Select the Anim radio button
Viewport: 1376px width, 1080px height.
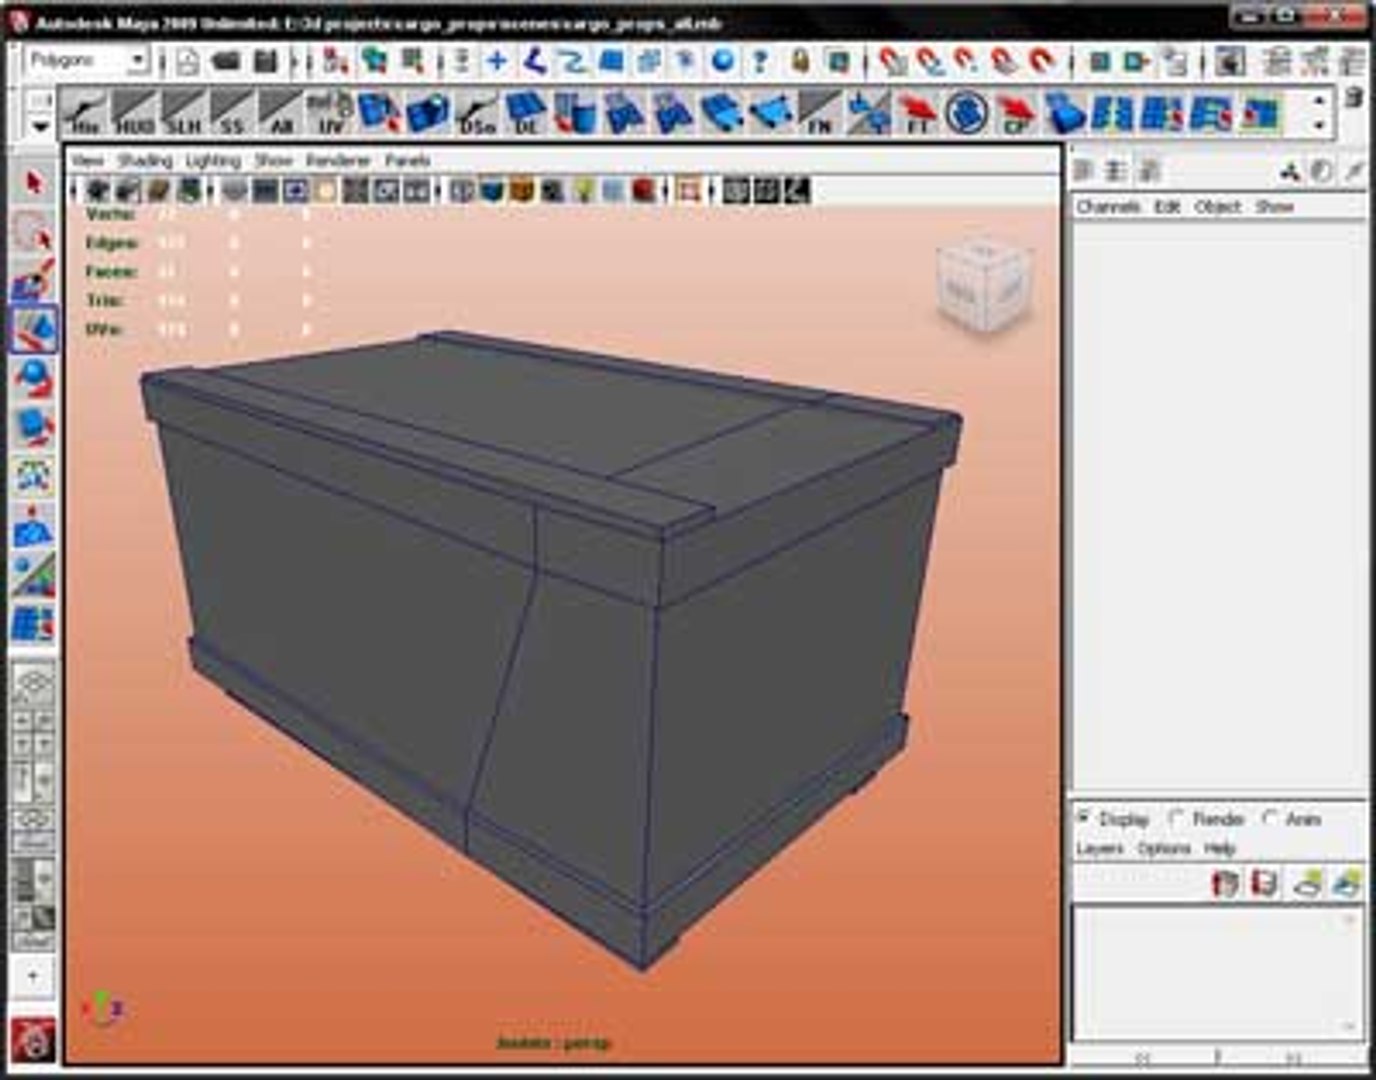1270,818
